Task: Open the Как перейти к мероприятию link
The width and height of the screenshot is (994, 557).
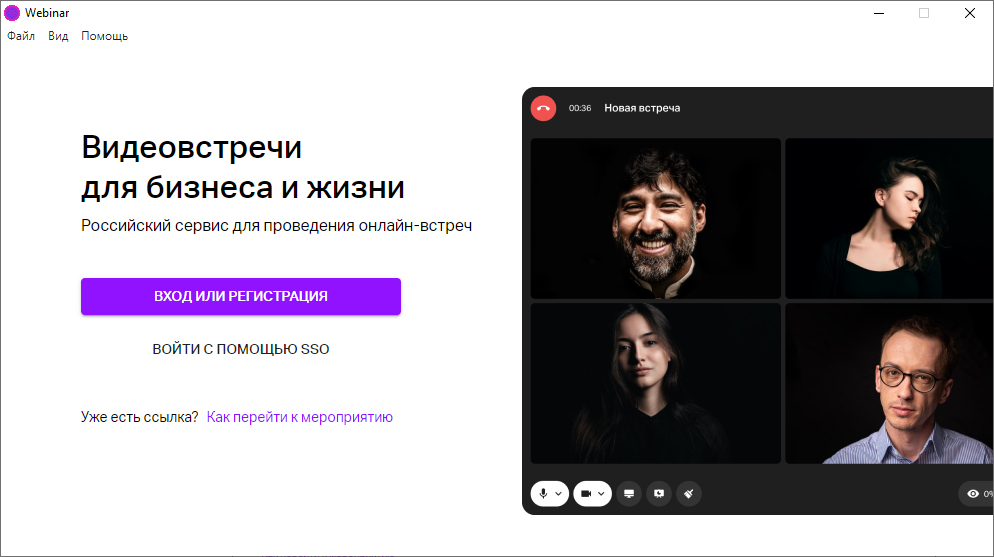Action: pyautogui.click(x=300, y=417)
